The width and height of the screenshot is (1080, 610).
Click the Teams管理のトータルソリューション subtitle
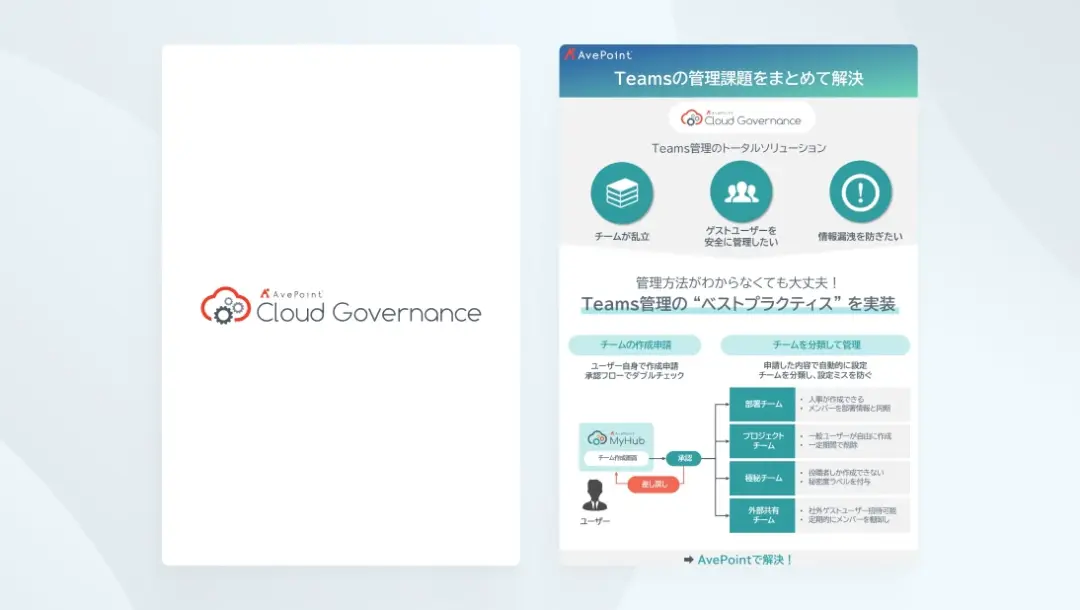[x=738, y=148]
